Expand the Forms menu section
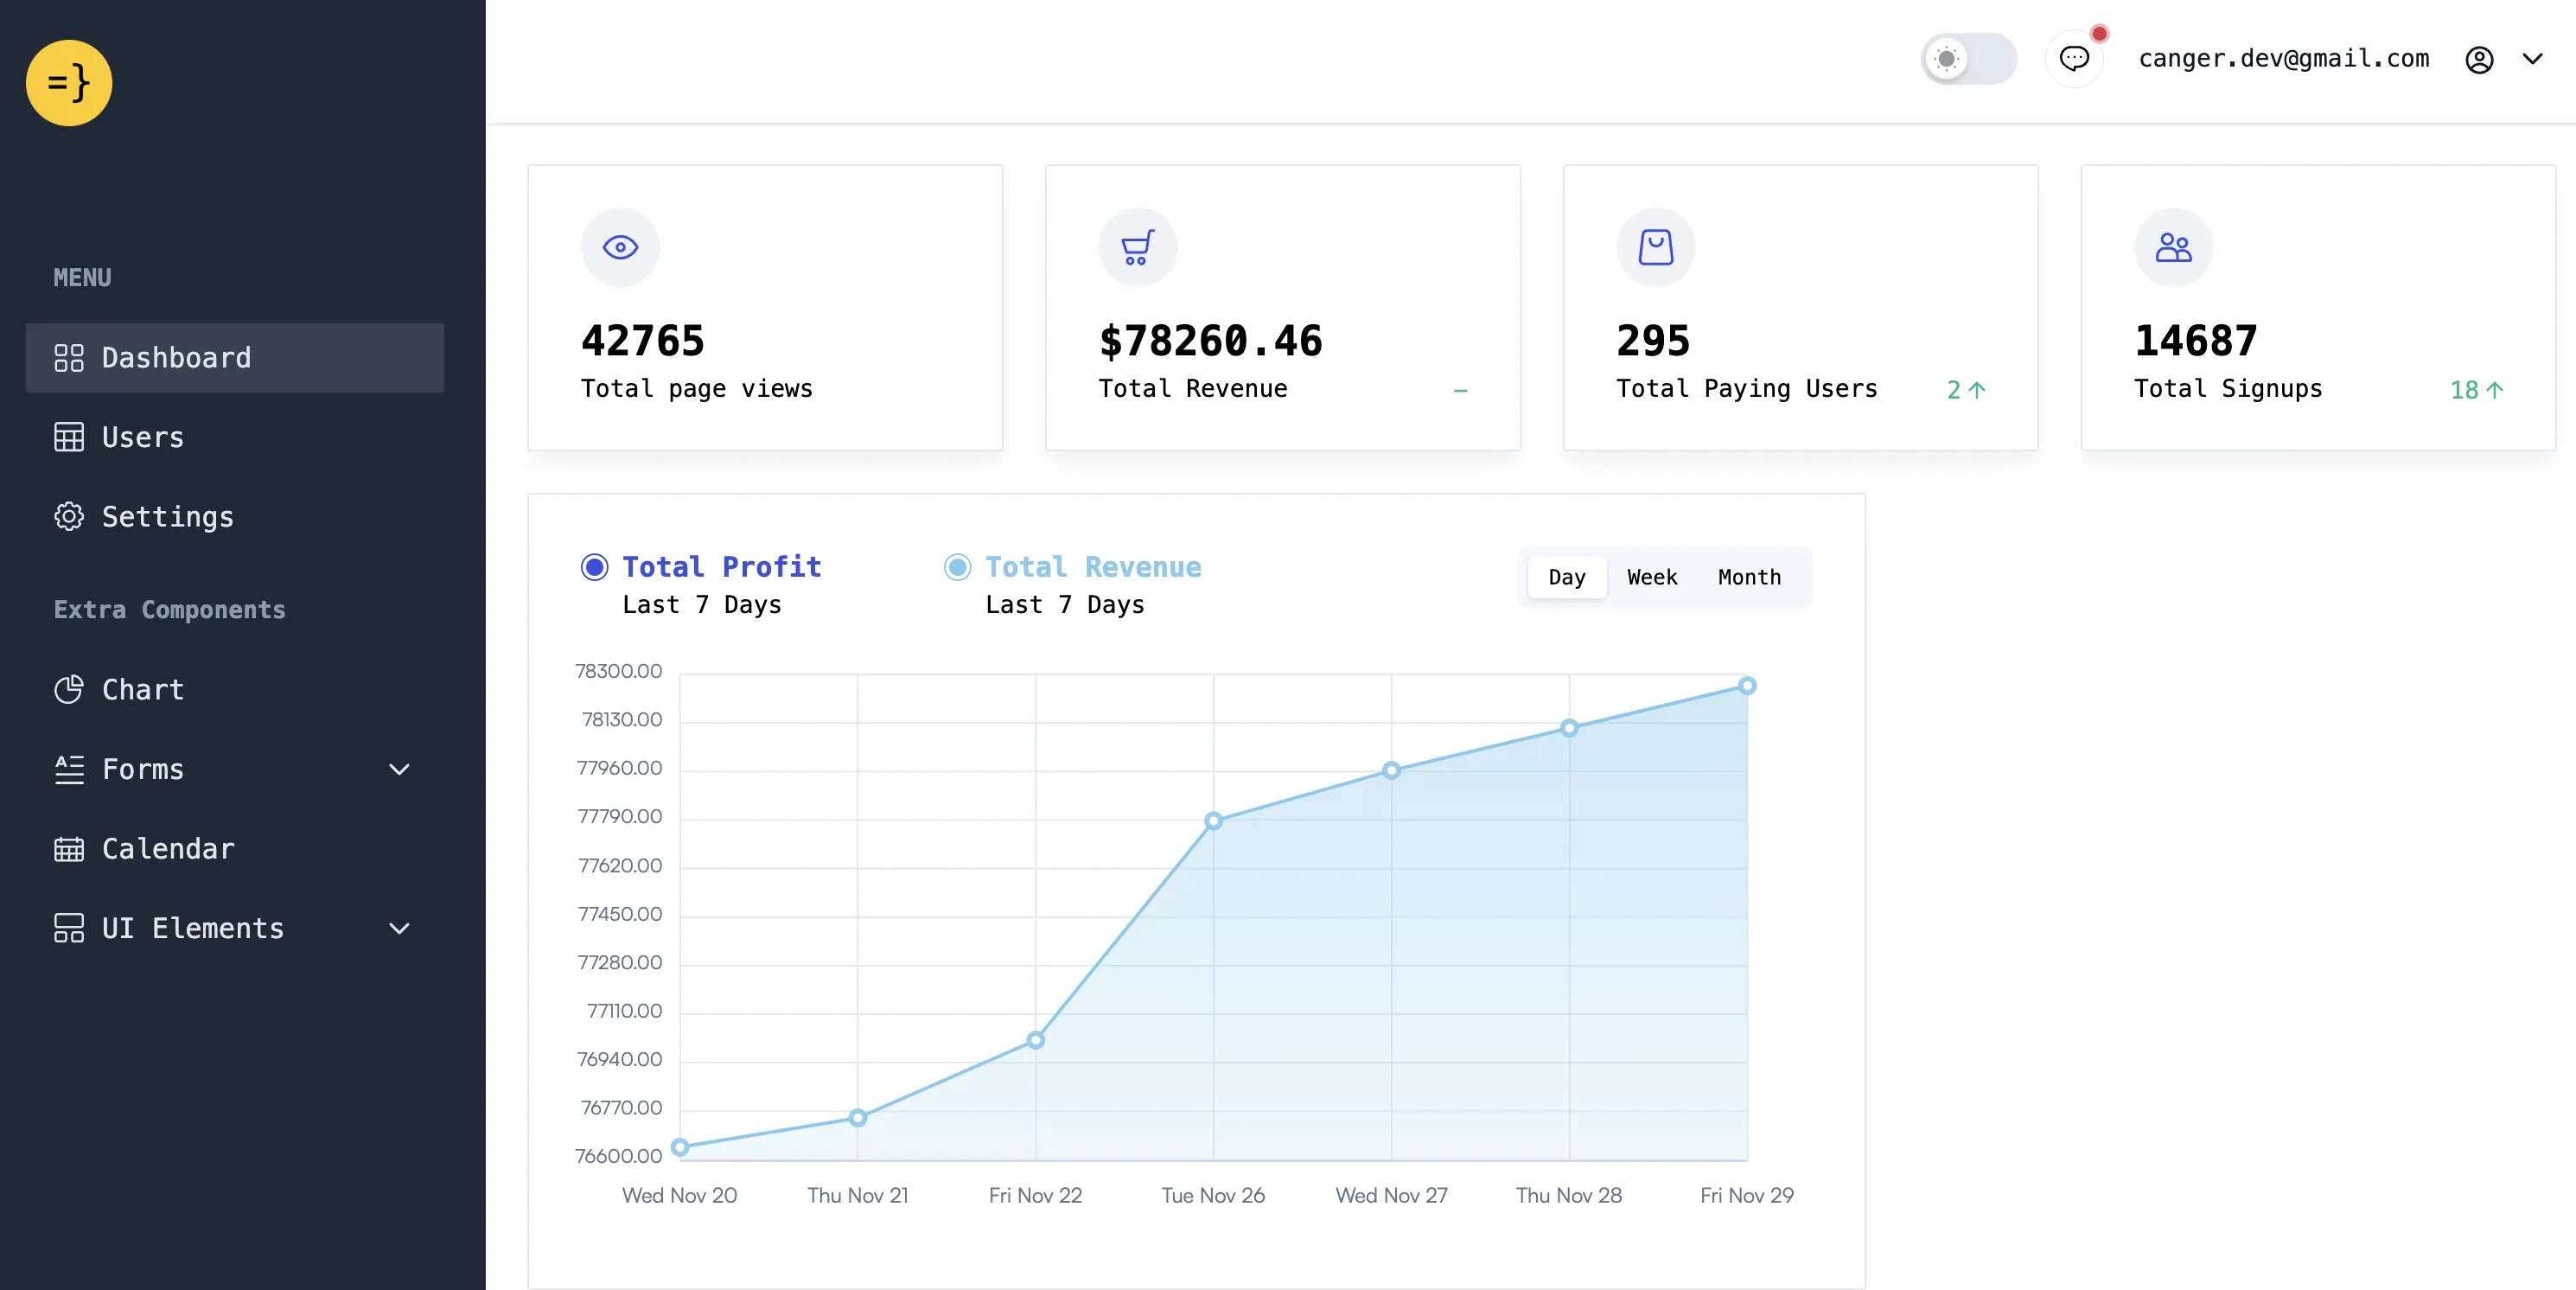The image size is (2576, 1290). click(x=399, y=769)
